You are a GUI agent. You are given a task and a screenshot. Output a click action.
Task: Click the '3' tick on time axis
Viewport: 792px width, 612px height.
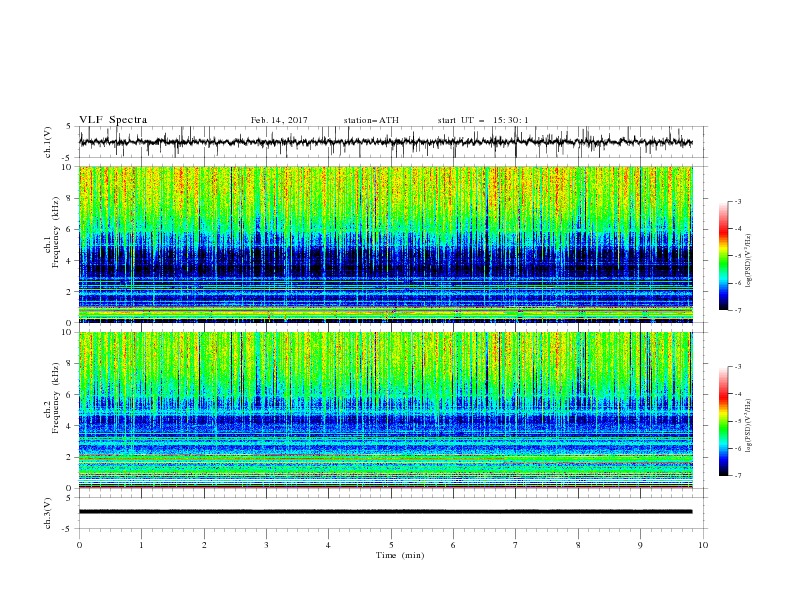tap(266, 545)
